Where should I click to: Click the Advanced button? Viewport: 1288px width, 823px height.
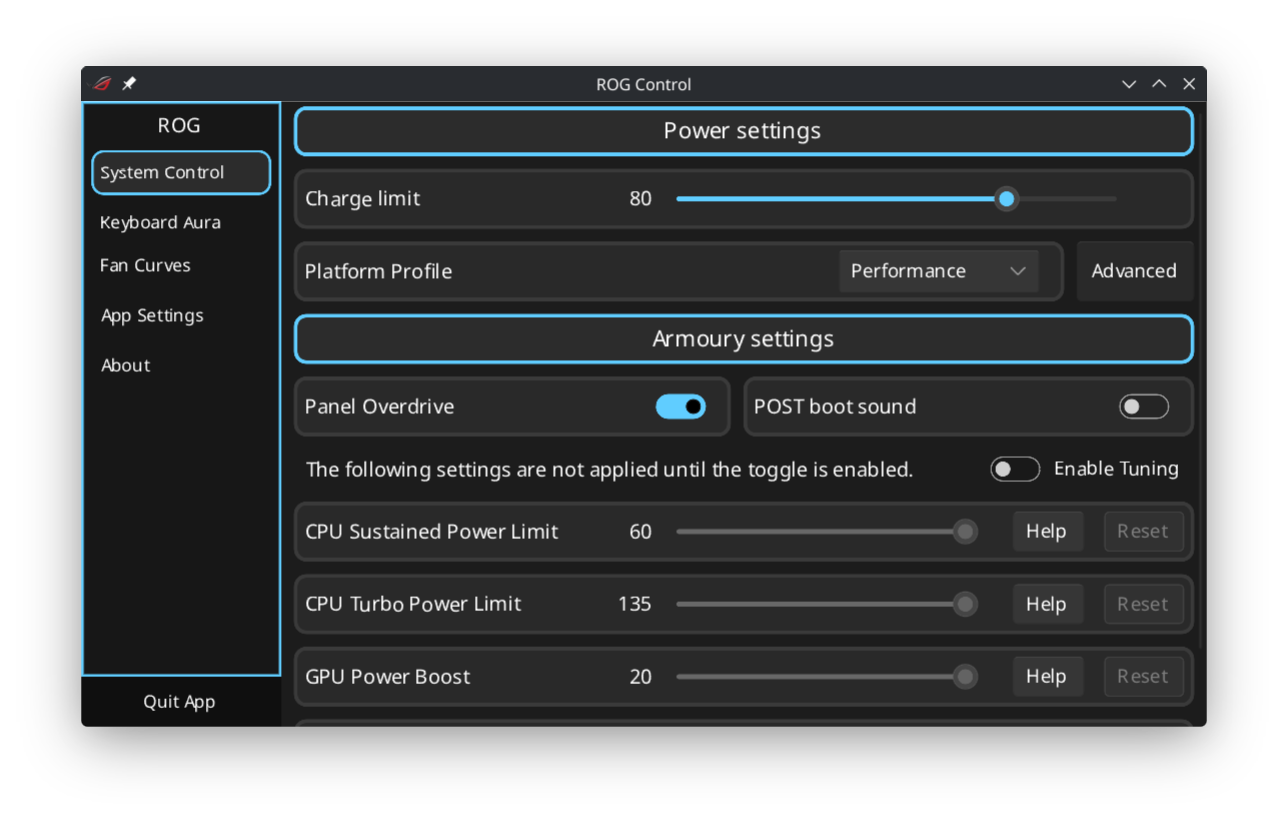[1133, 271]
